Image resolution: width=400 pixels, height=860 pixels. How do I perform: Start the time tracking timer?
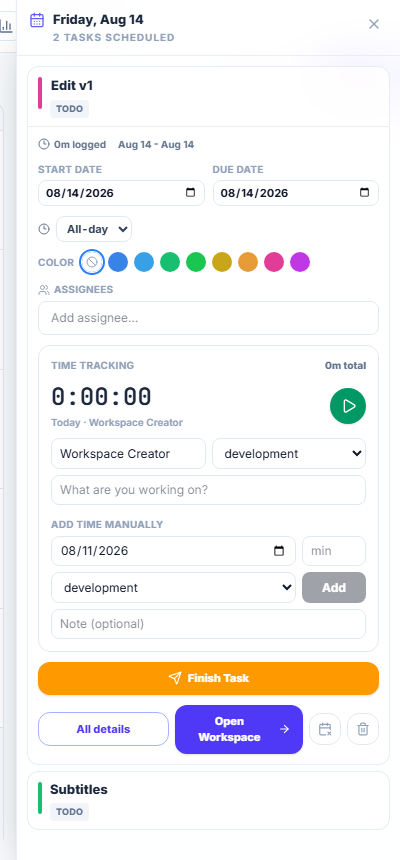click(x=347, y=406)
